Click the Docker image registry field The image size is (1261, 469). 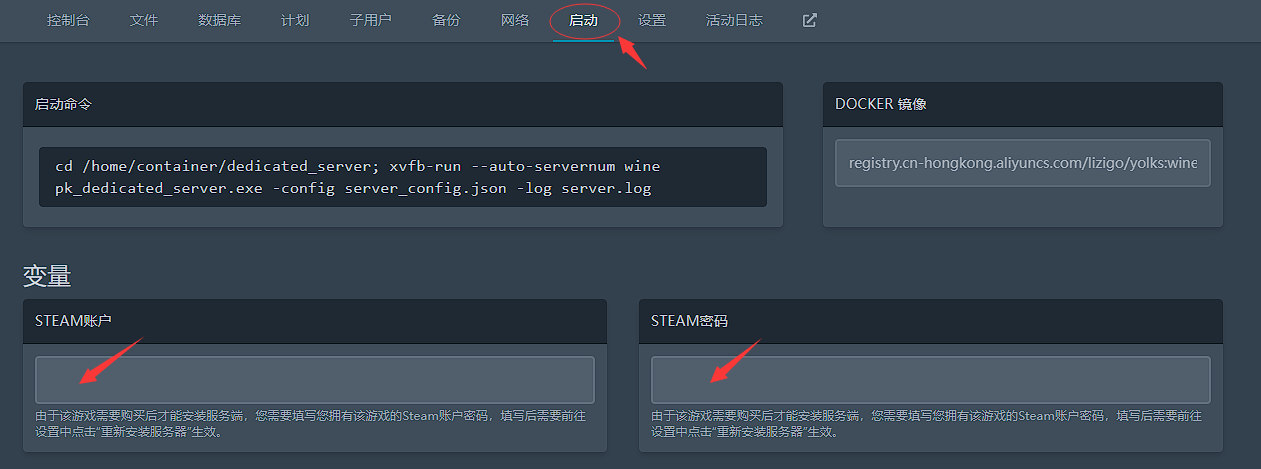pyautogui.click(x=1023, y=163)
